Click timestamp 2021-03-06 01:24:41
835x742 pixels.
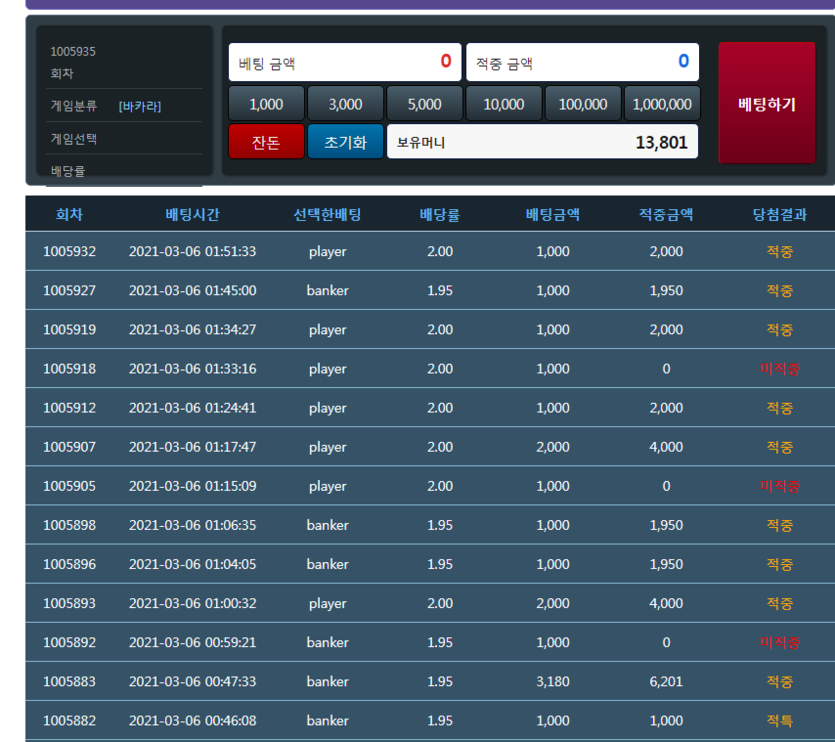pyautogui.click(x=192, y=408)
